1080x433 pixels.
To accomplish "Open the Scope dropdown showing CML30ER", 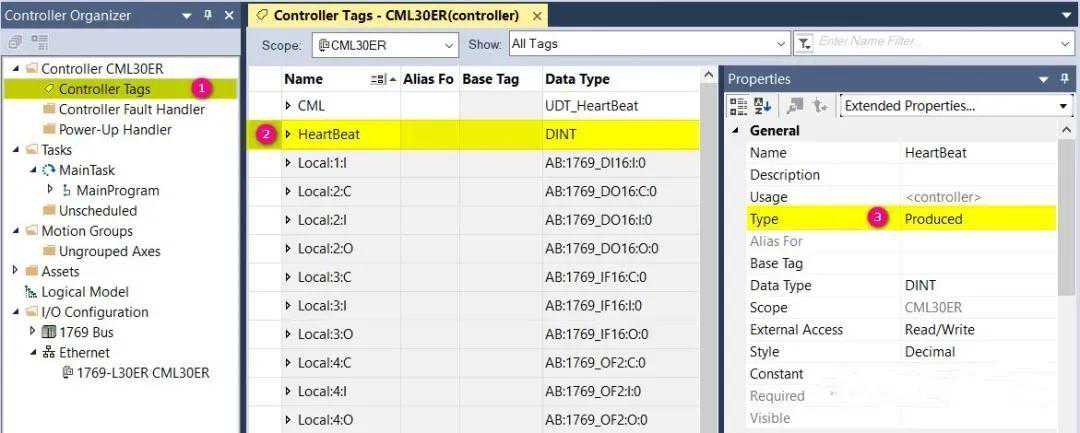I will (x=447, y=45).
